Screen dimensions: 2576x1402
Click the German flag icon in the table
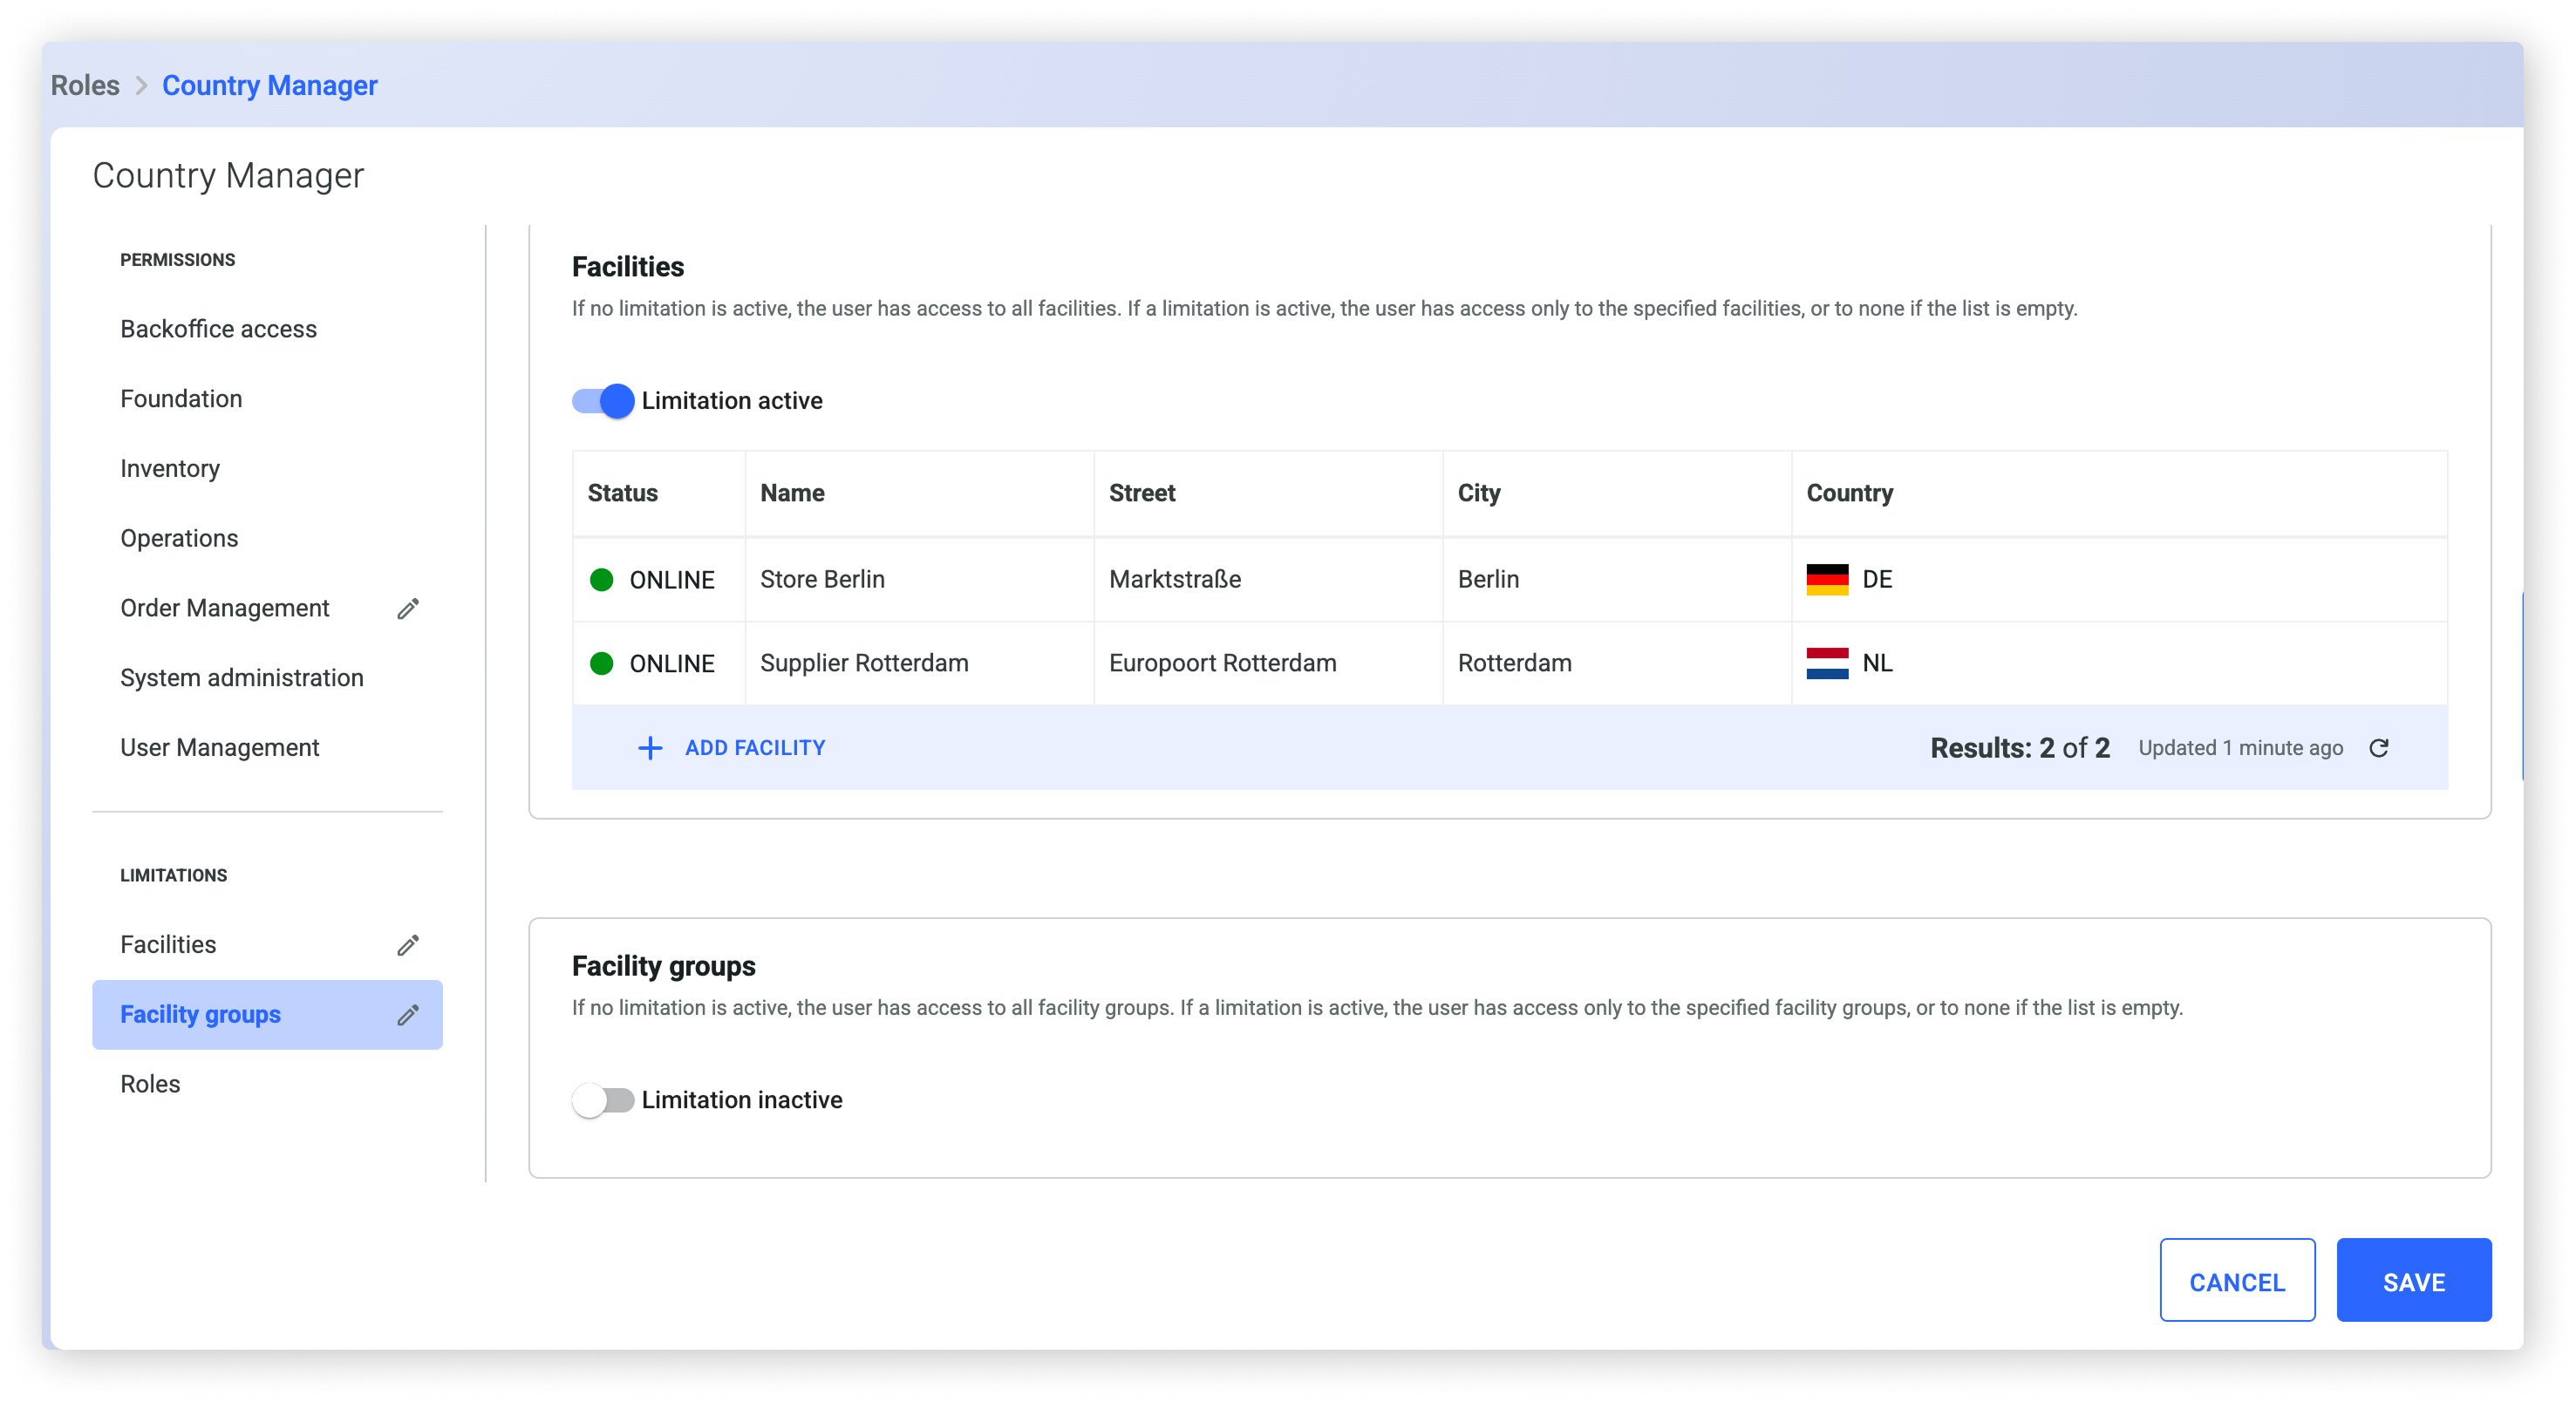1827,580
